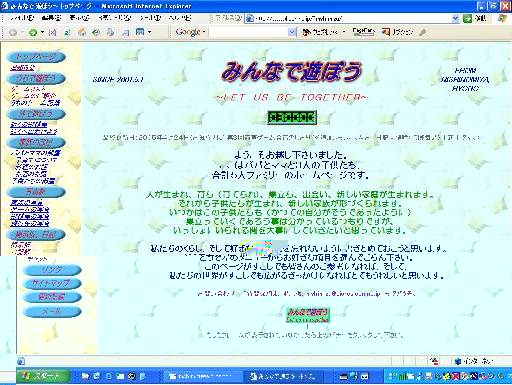Click the grey Back arrow icon
The width and height of the screenshot is (512, 385).
coord(13,32)
